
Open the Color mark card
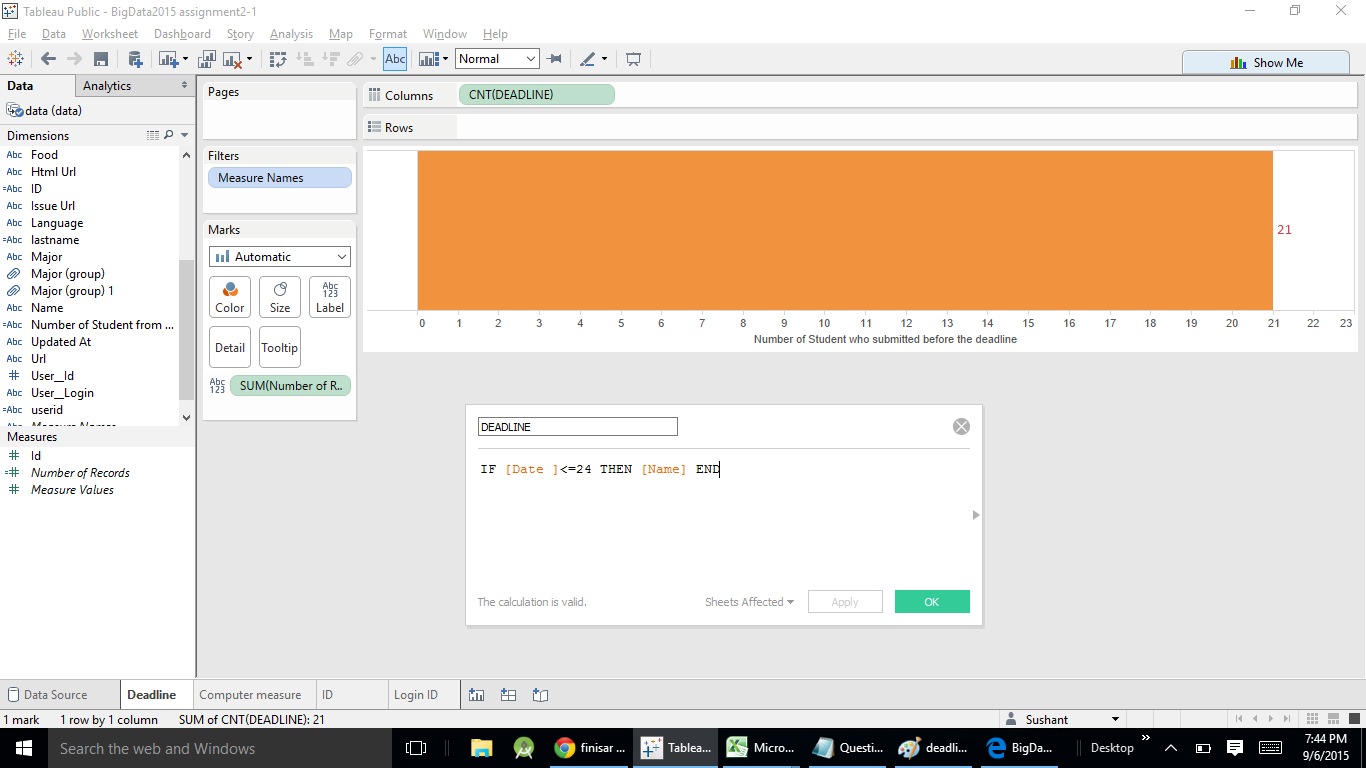[x=230, y=297]
